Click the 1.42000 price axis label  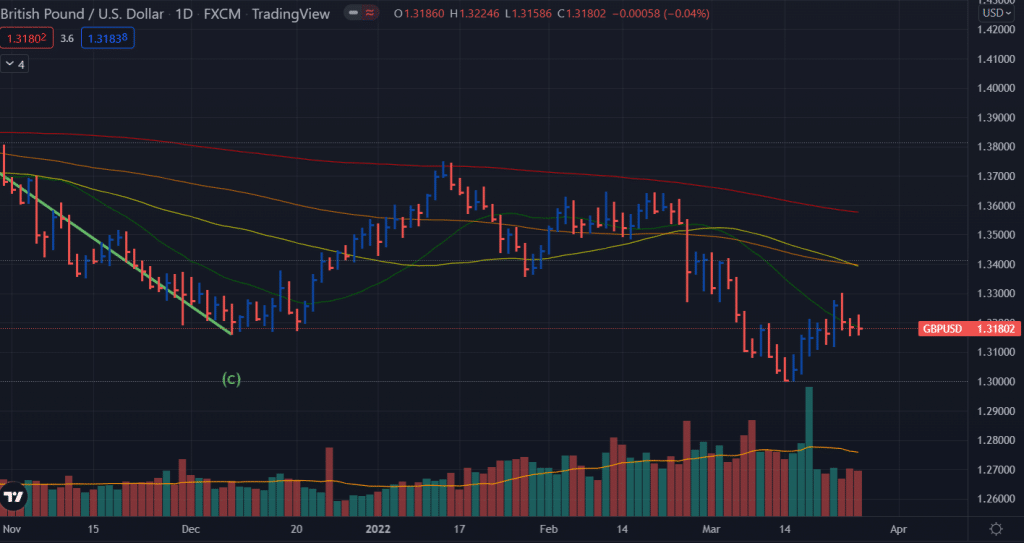coord(997,29)
